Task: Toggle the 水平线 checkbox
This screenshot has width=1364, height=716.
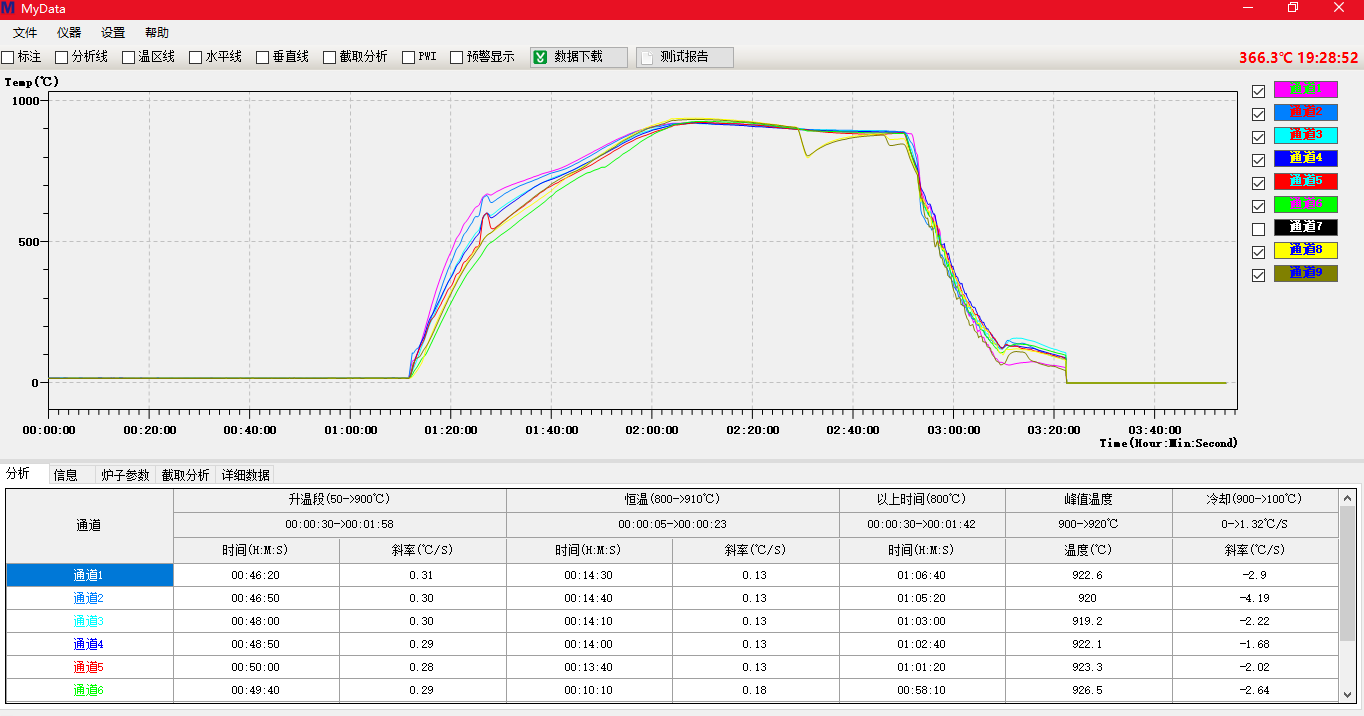Action: coord(196,57)
